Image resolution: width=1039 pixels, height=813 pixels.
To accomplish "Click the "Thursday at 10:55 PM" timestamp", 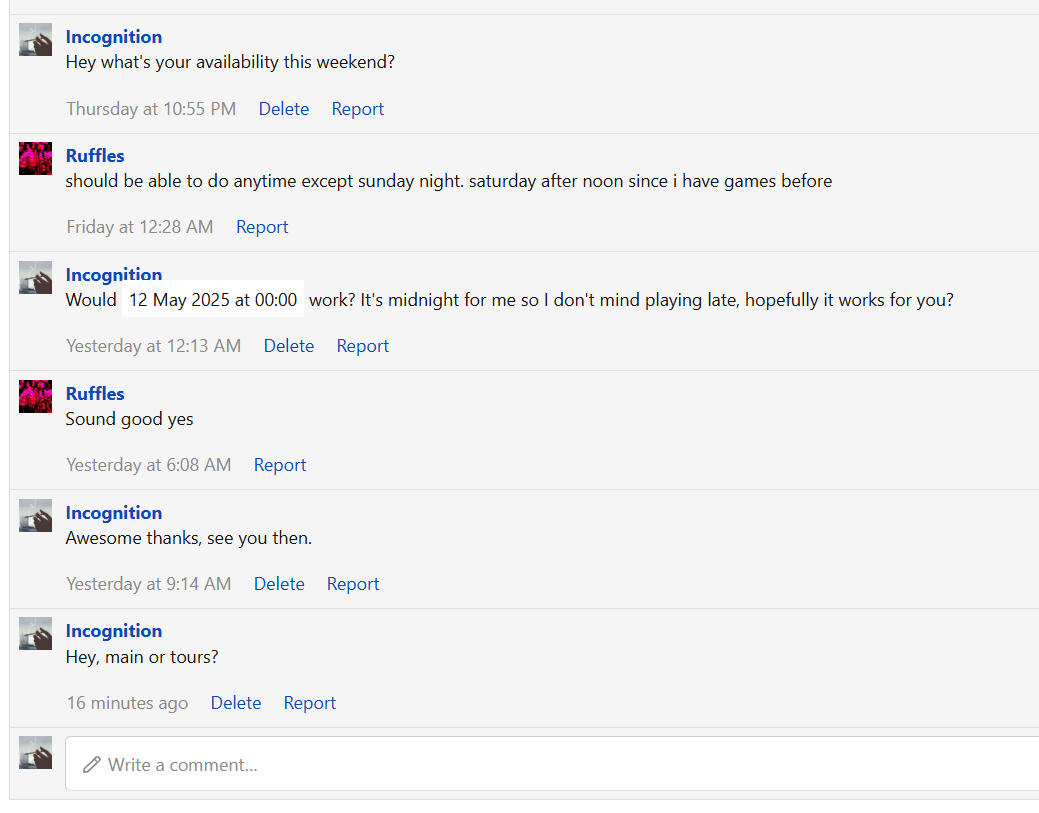I will (151, 109).
